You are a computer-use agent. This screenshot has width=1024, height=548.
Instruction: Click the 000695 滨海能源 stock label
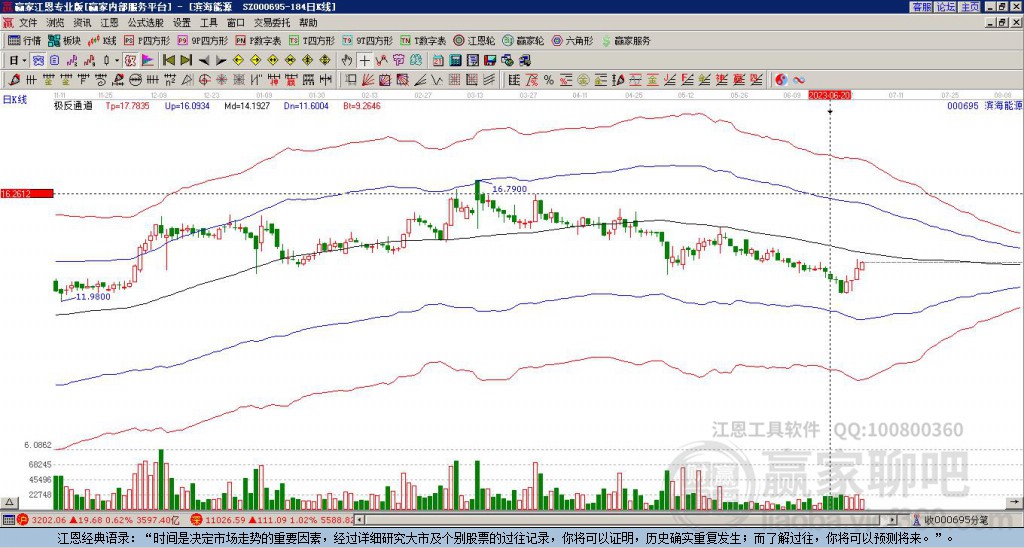[985, 105]
